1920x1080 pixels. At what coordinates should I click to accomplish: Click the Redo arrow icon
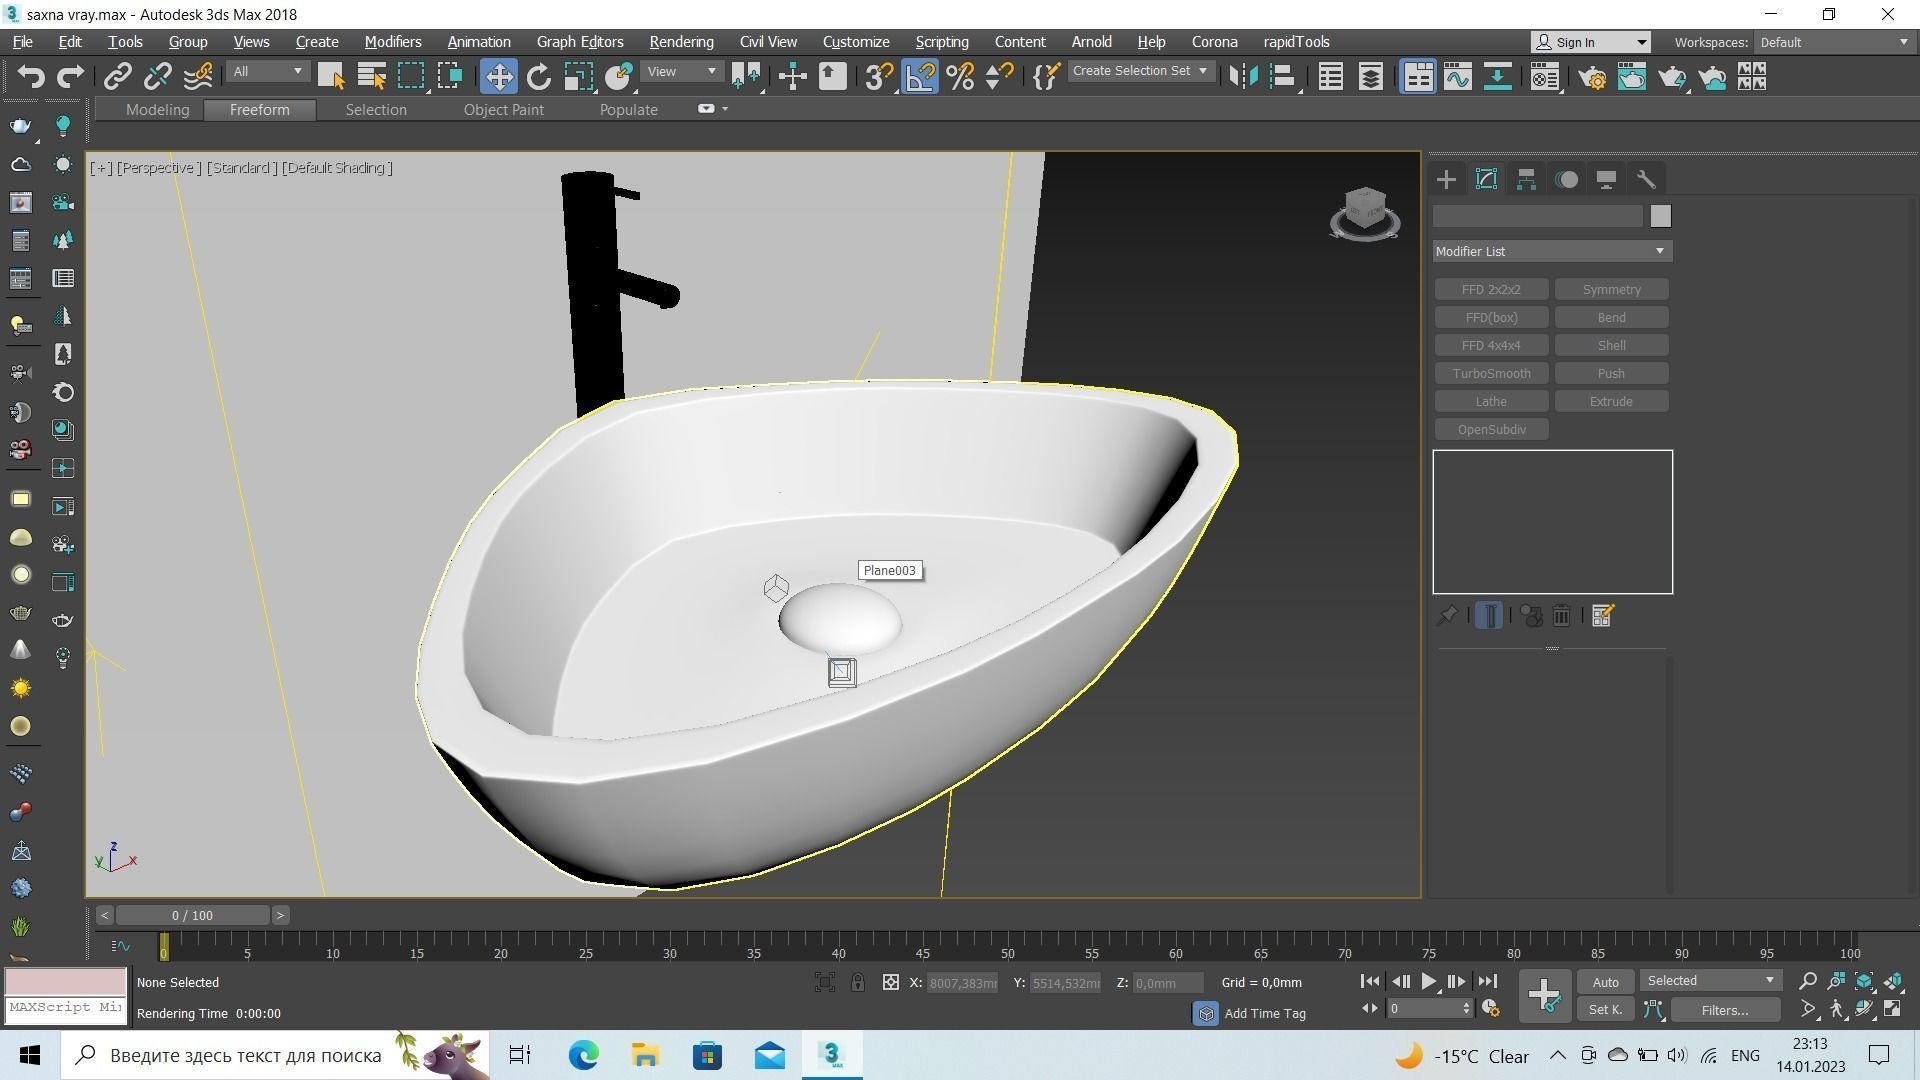tap(70, 77)
